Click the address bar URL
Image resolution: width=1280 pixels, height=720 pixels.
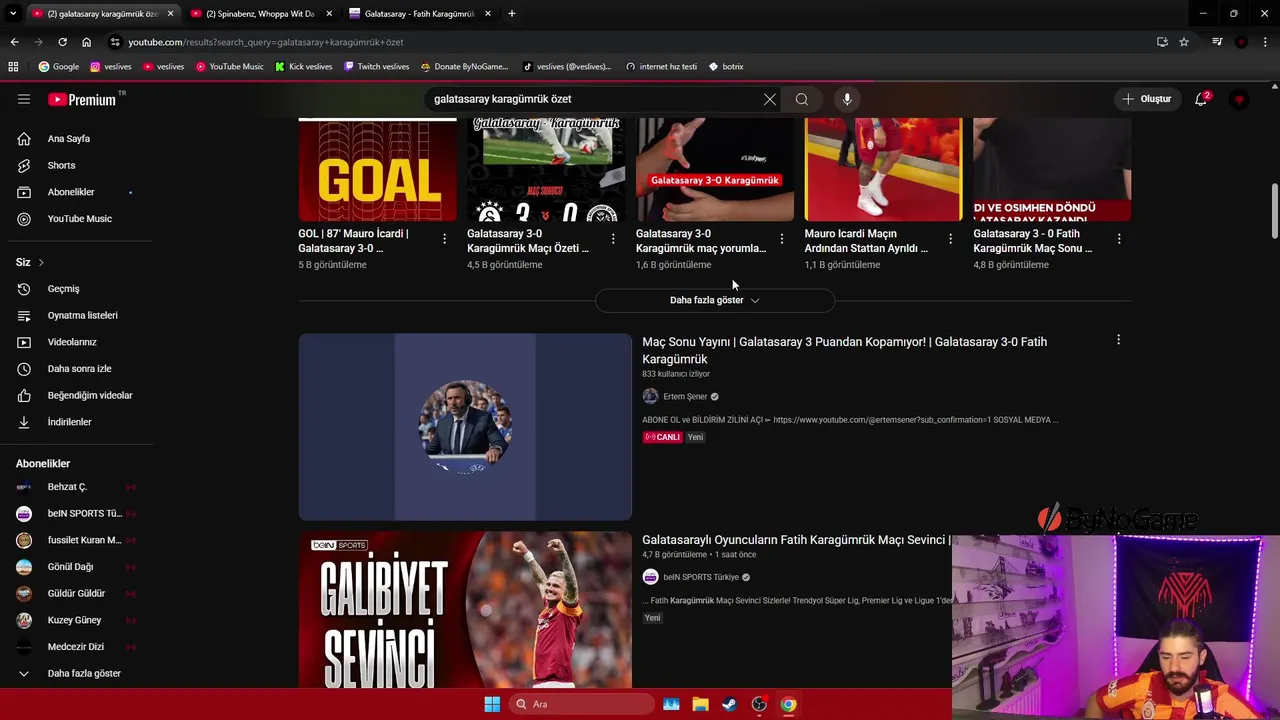[x=266, y=42]
